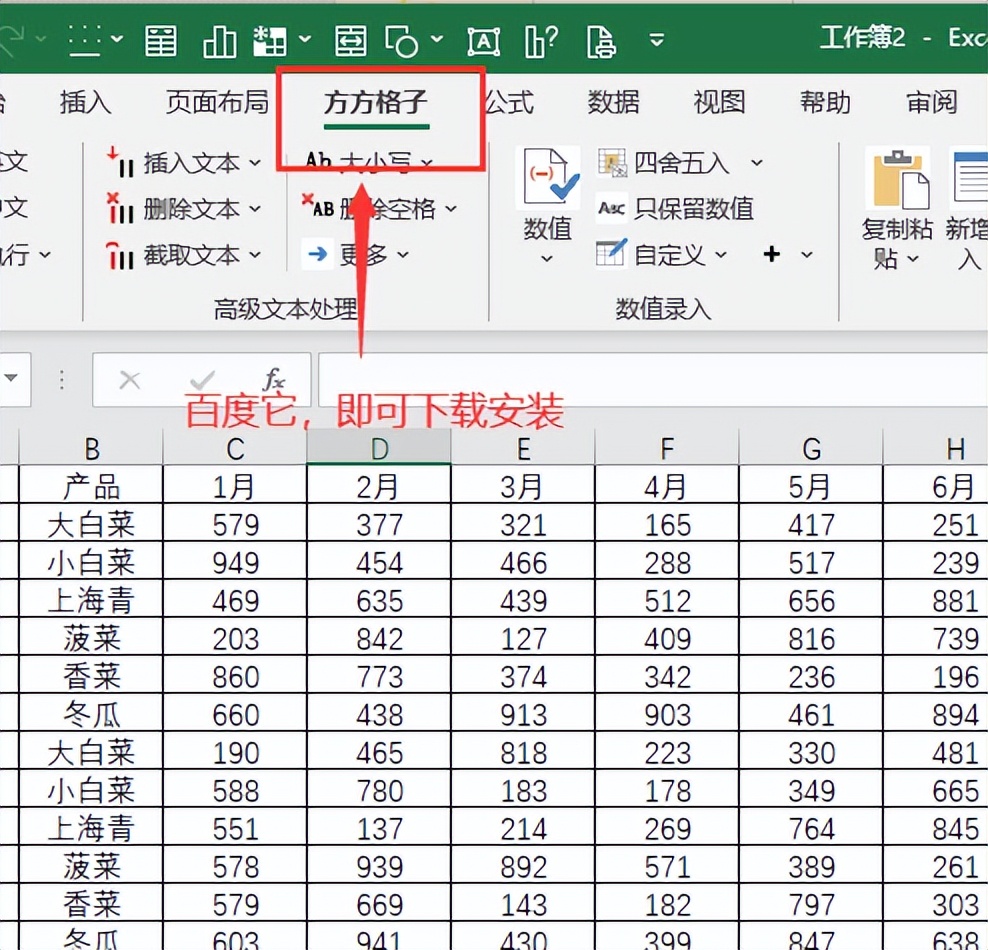Click the 四舍五入 icon
Viewport: 988px width, 950px height.
612,163
